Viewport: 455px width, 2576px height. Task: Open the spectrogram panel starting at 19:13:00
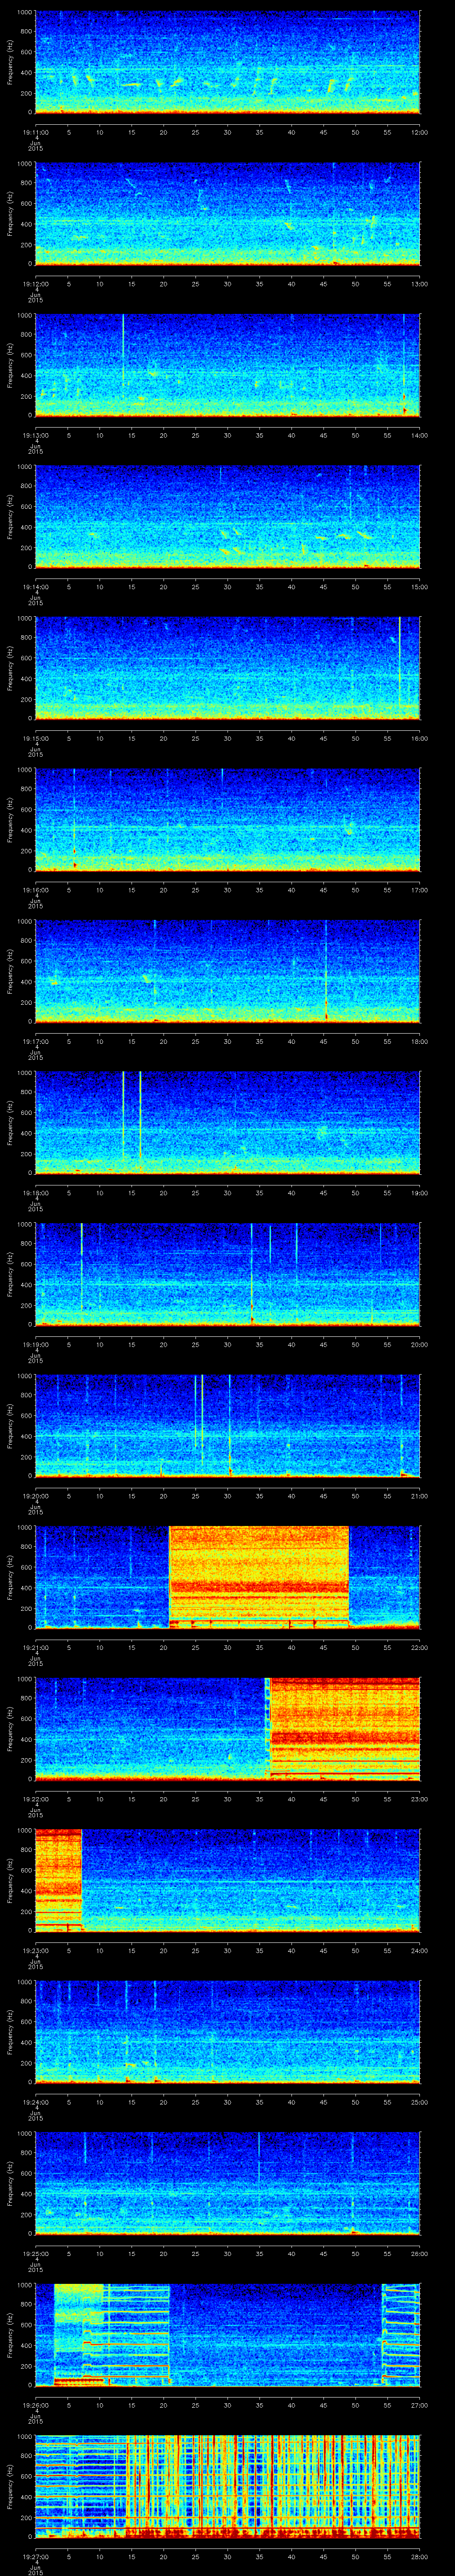pyautogui.click(x=228, y=365)
